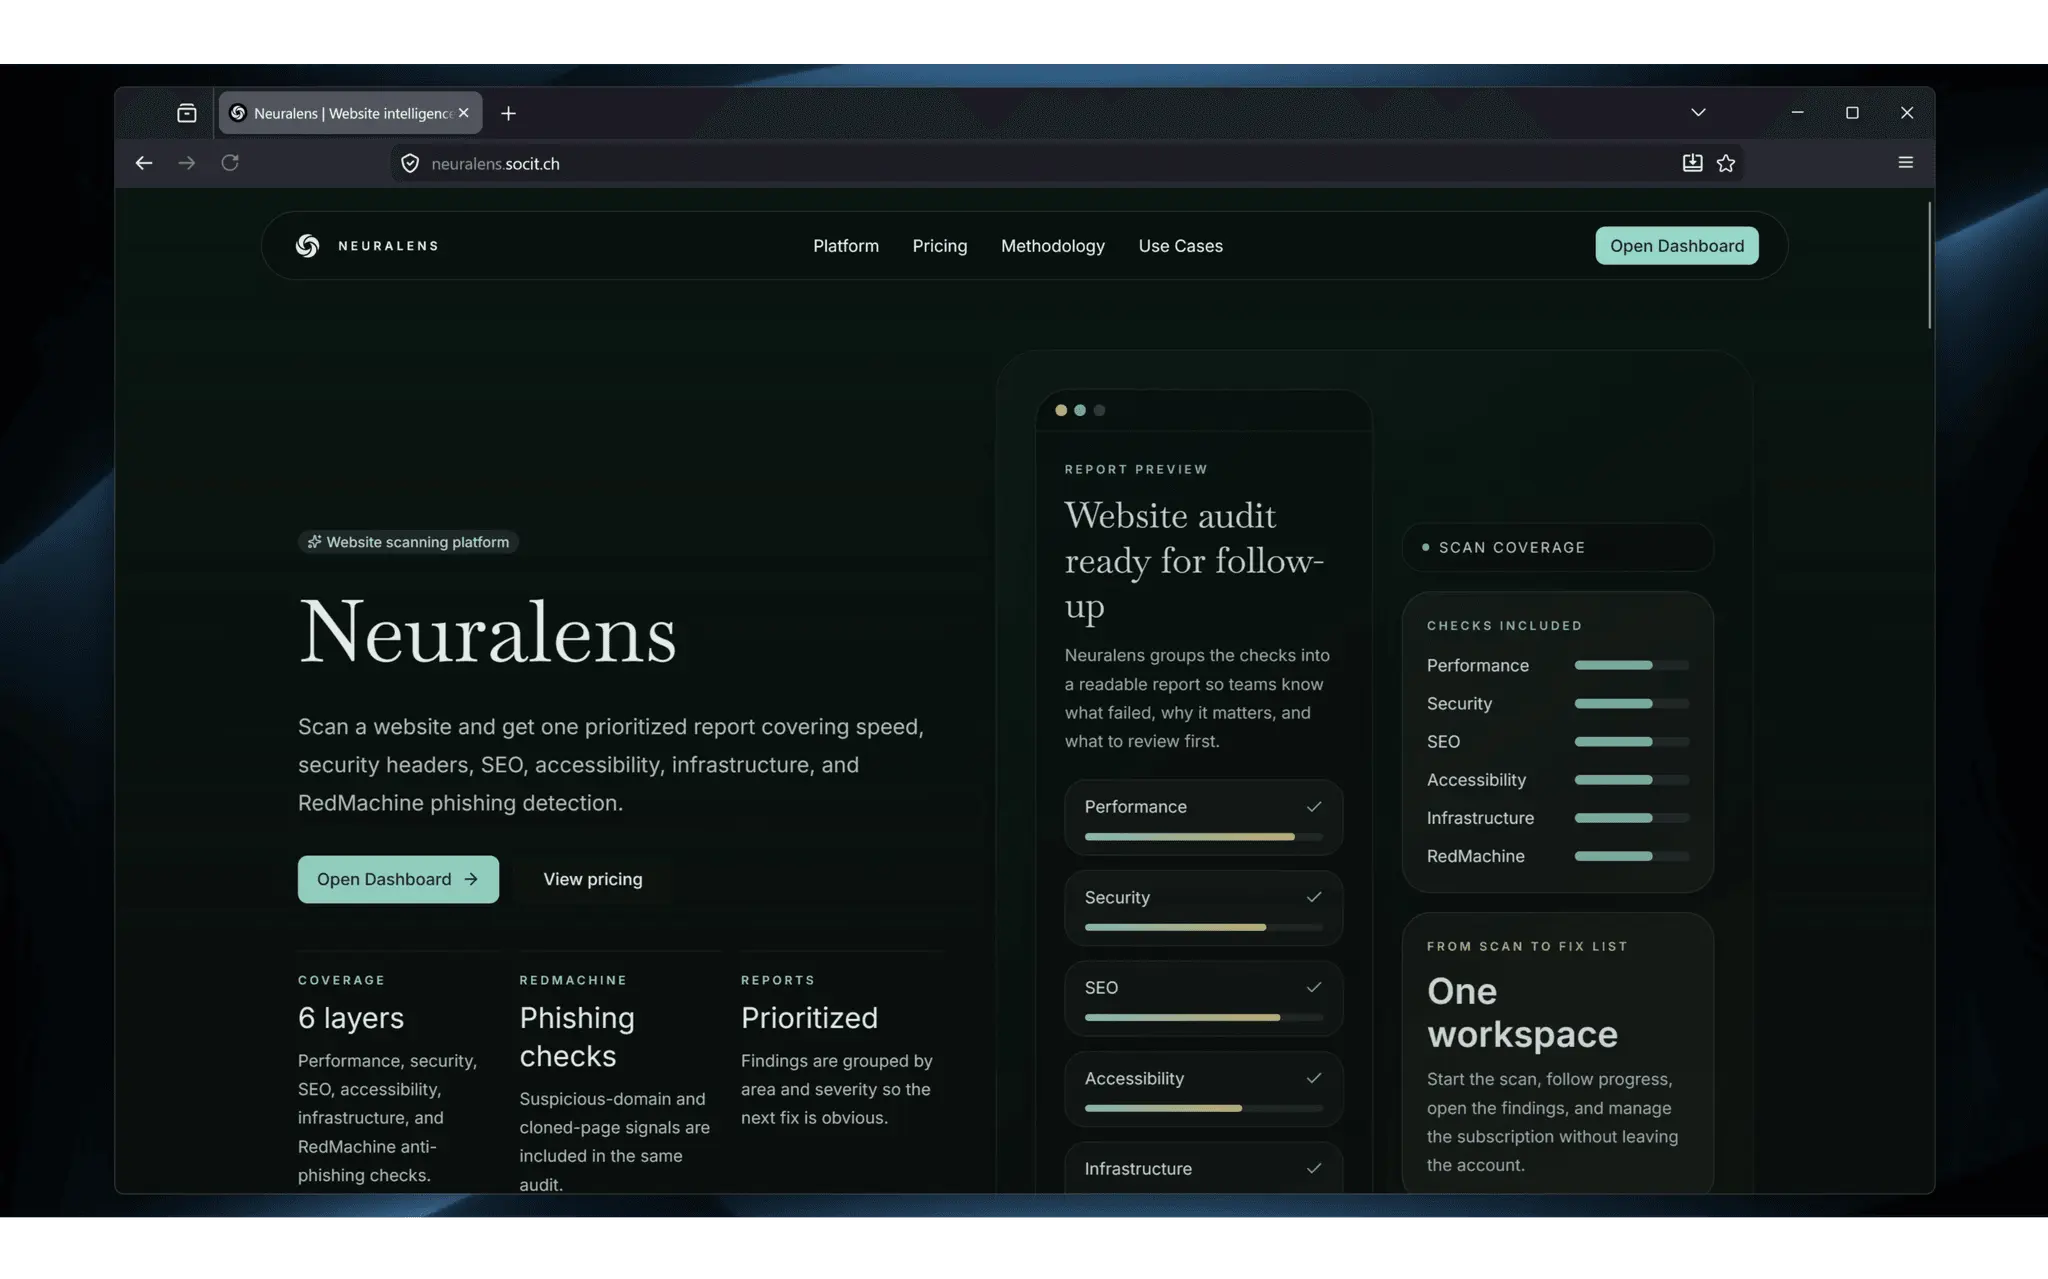
Task: Click the page vertical scrollbar thumb
Action: click(1929, 265)
